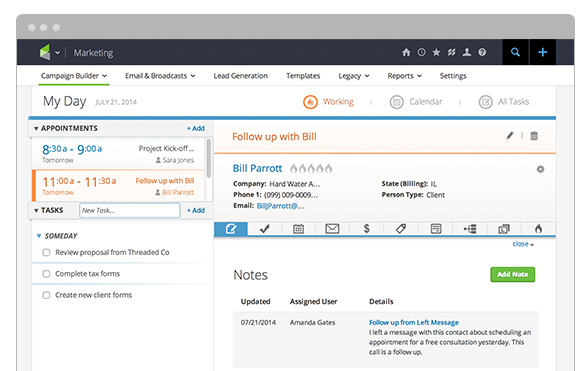This screenshot has height=371, width=578.
Task: Click the plus quick-add icon
Action: 543,52
